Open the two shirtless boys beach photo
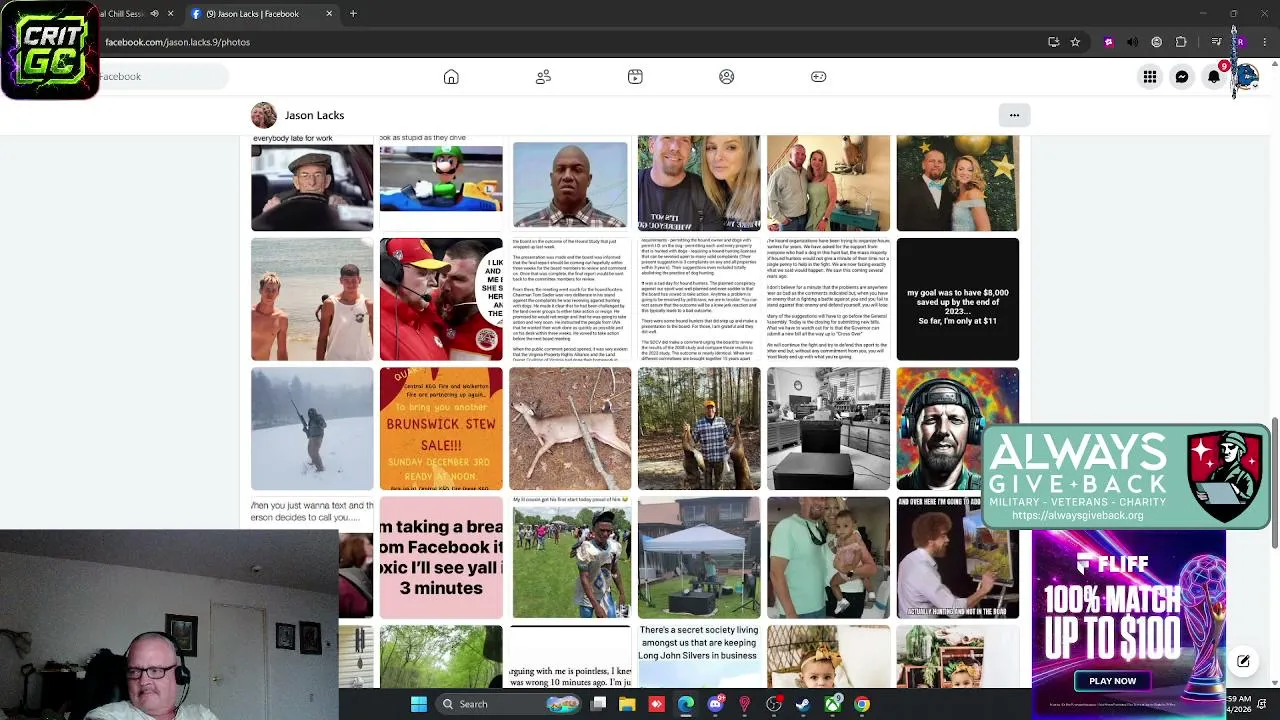 click(x=312, y=299)
